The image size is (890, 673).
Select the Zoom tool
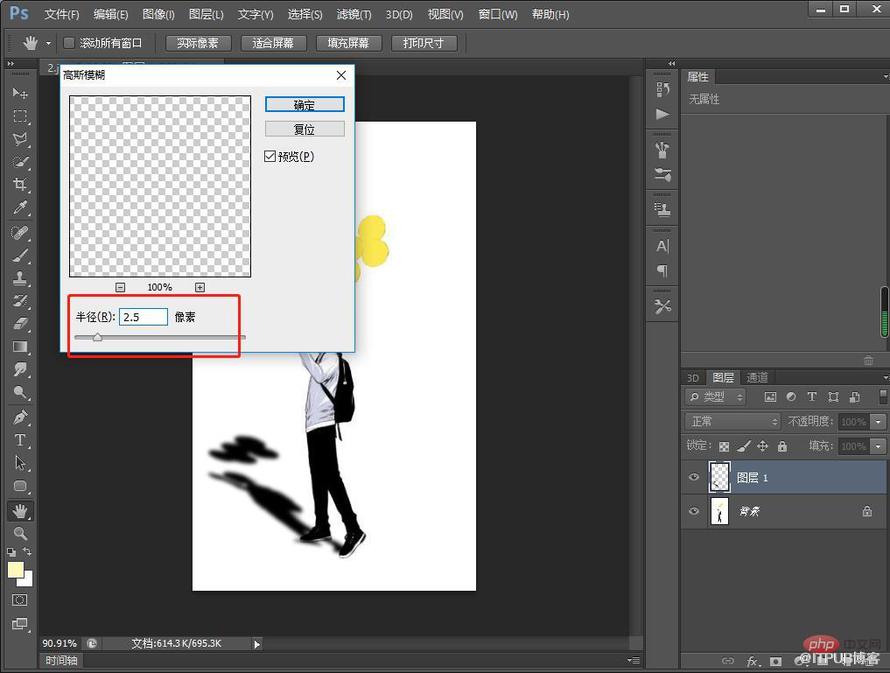[20, 533]
